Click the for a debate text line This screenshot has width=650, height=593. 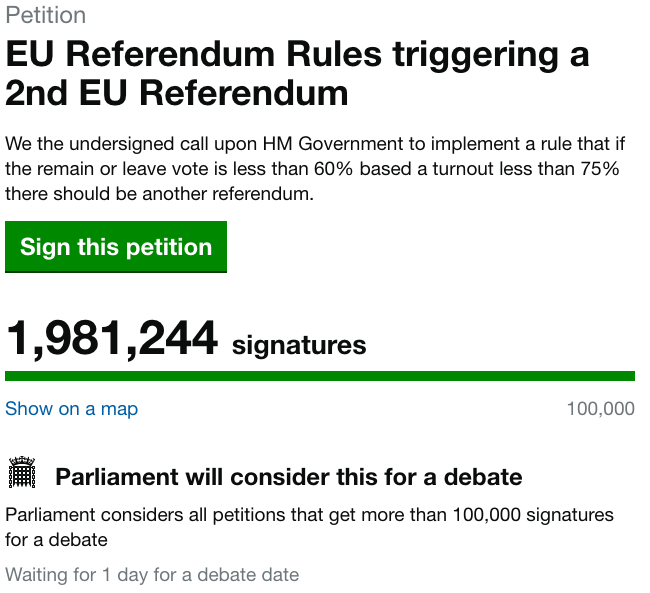pos(56,540)
